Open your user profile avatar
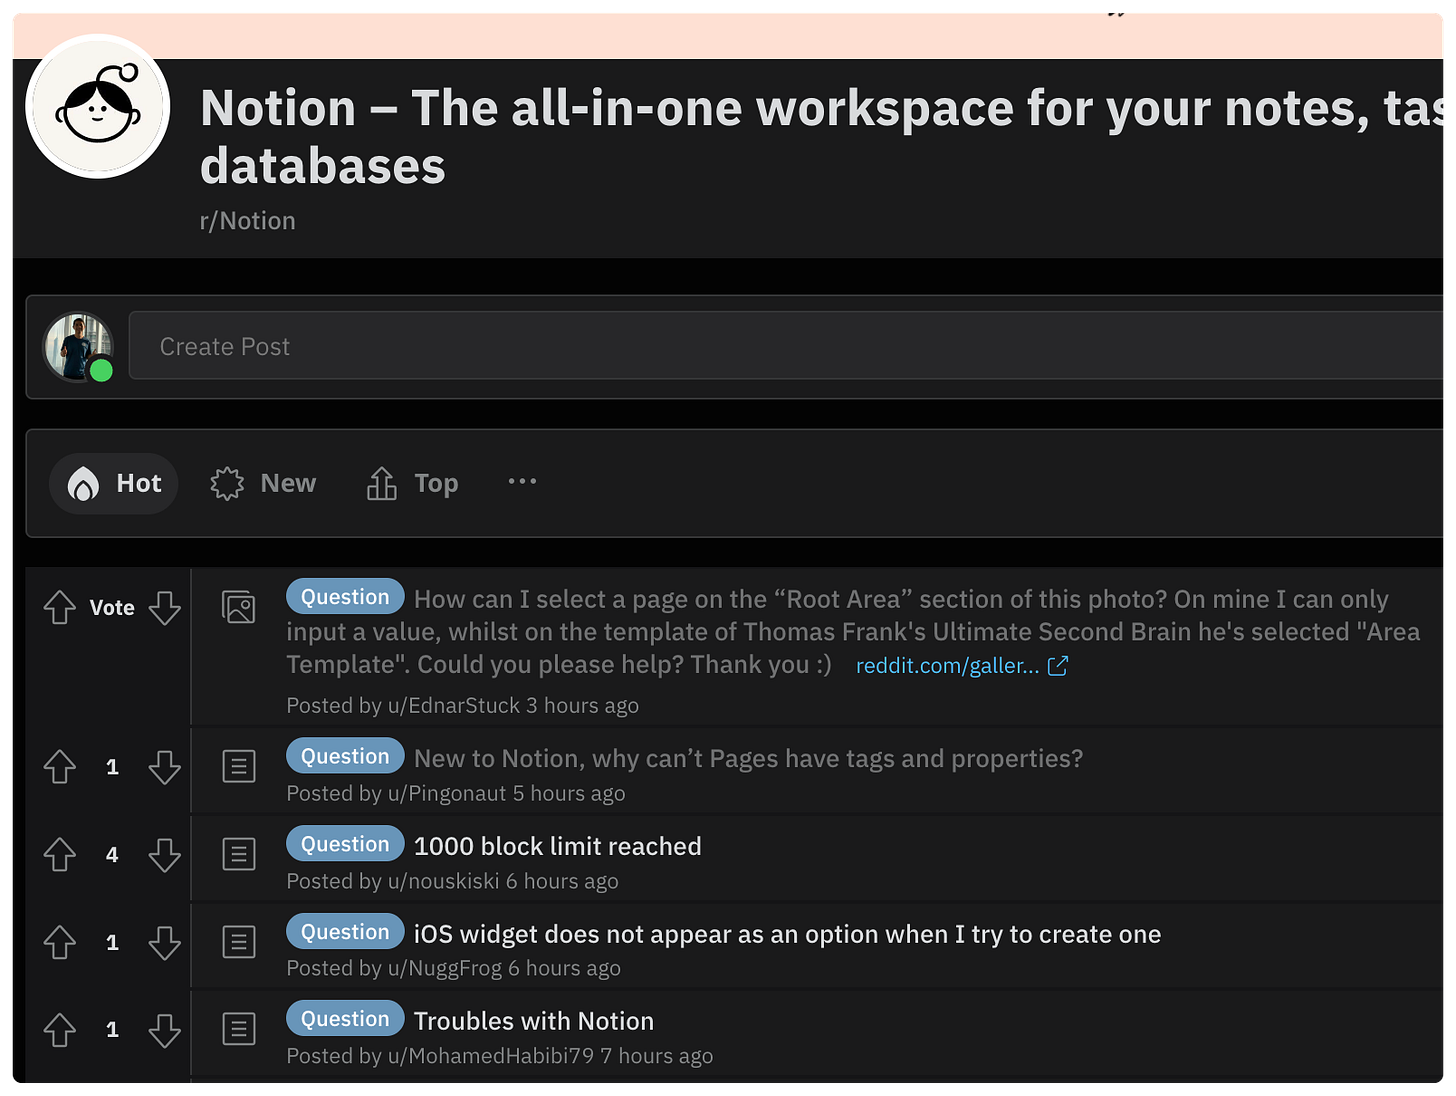The width and height of the screenshot is (1456, 1096). 78,347
